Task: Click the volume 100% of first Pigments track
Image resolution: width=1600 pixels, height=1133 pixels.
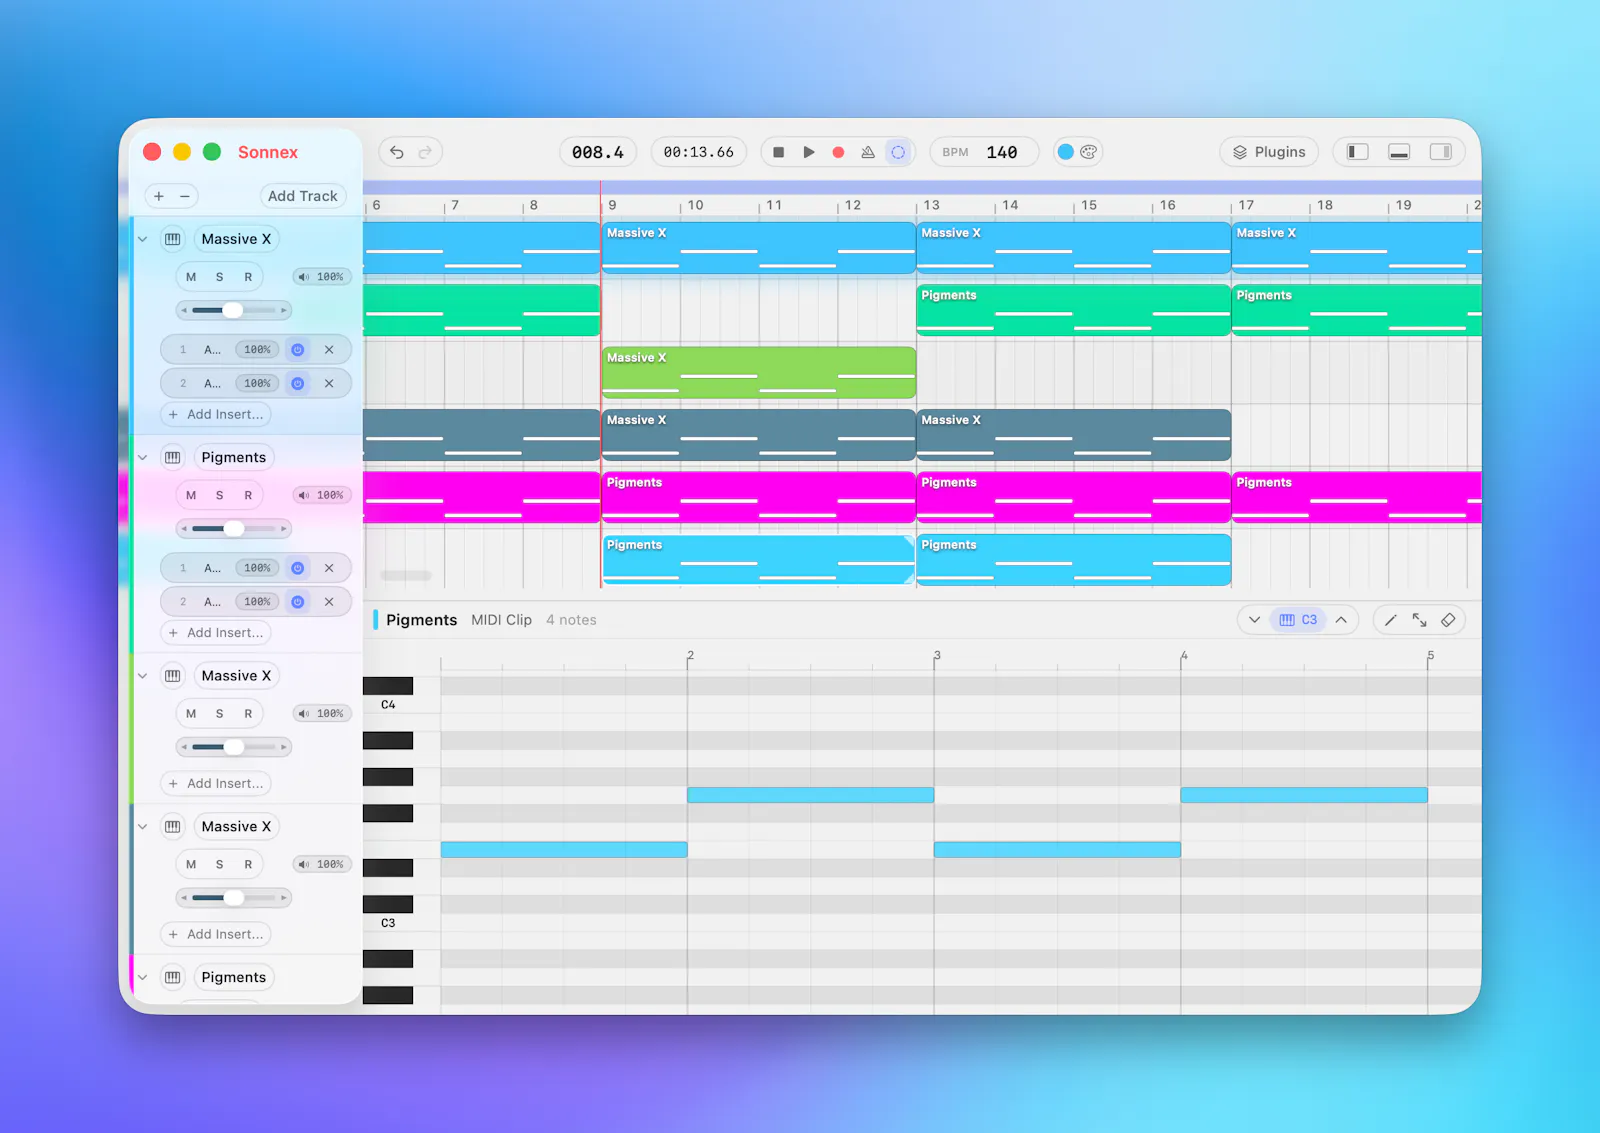Action: pos(322,495)
